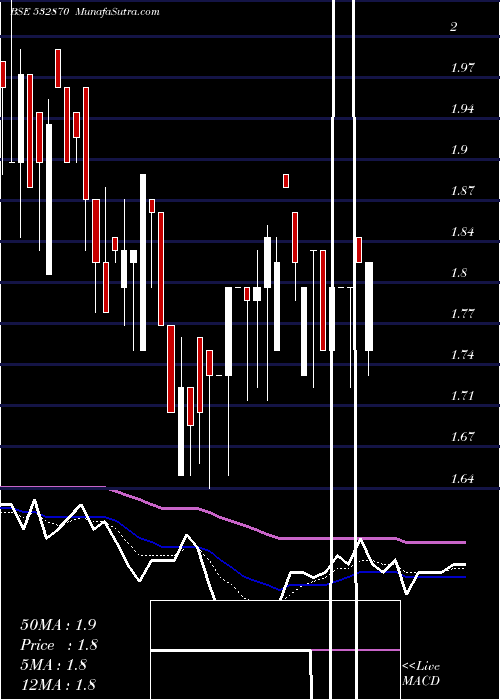Click the '12MA : 1.8' readout
Screen dimensions: 500x700
pos(58,685)
